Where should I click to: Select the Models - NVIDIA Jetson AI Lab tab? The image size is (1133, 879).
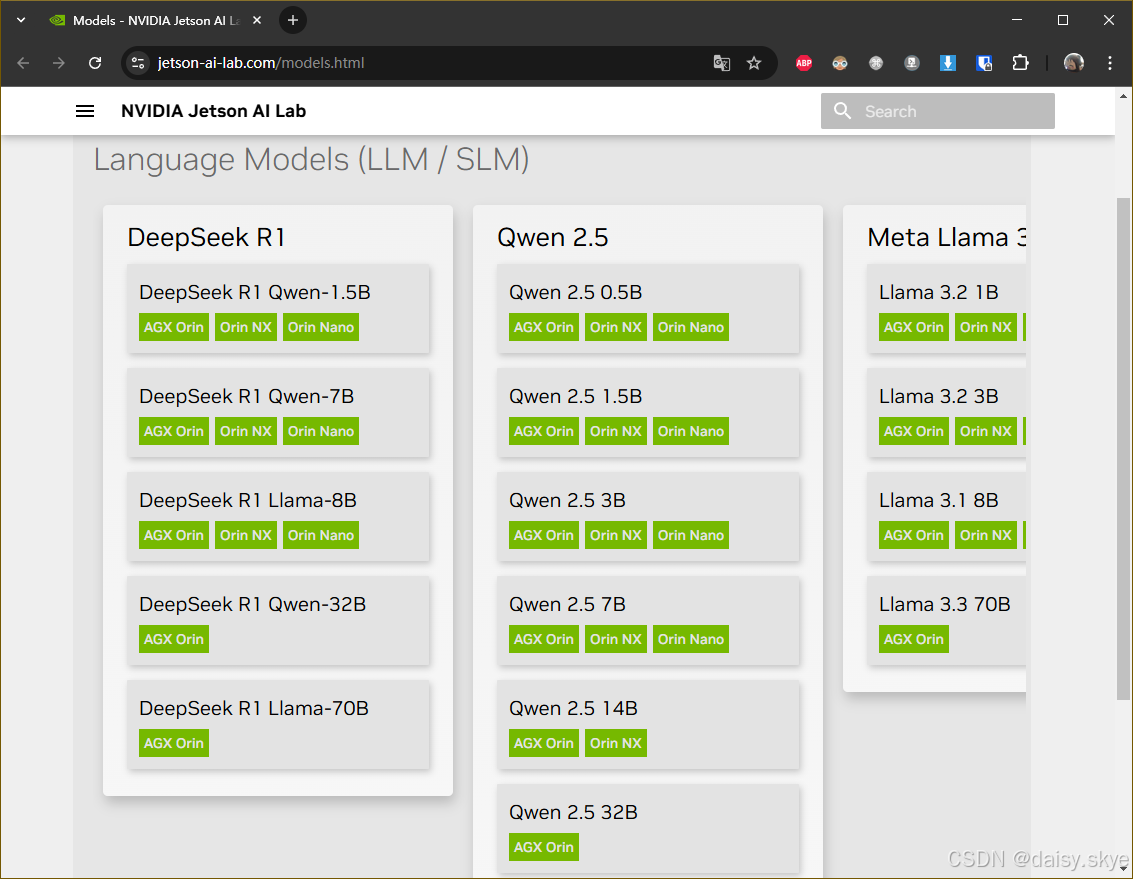[x=155, y=20]
